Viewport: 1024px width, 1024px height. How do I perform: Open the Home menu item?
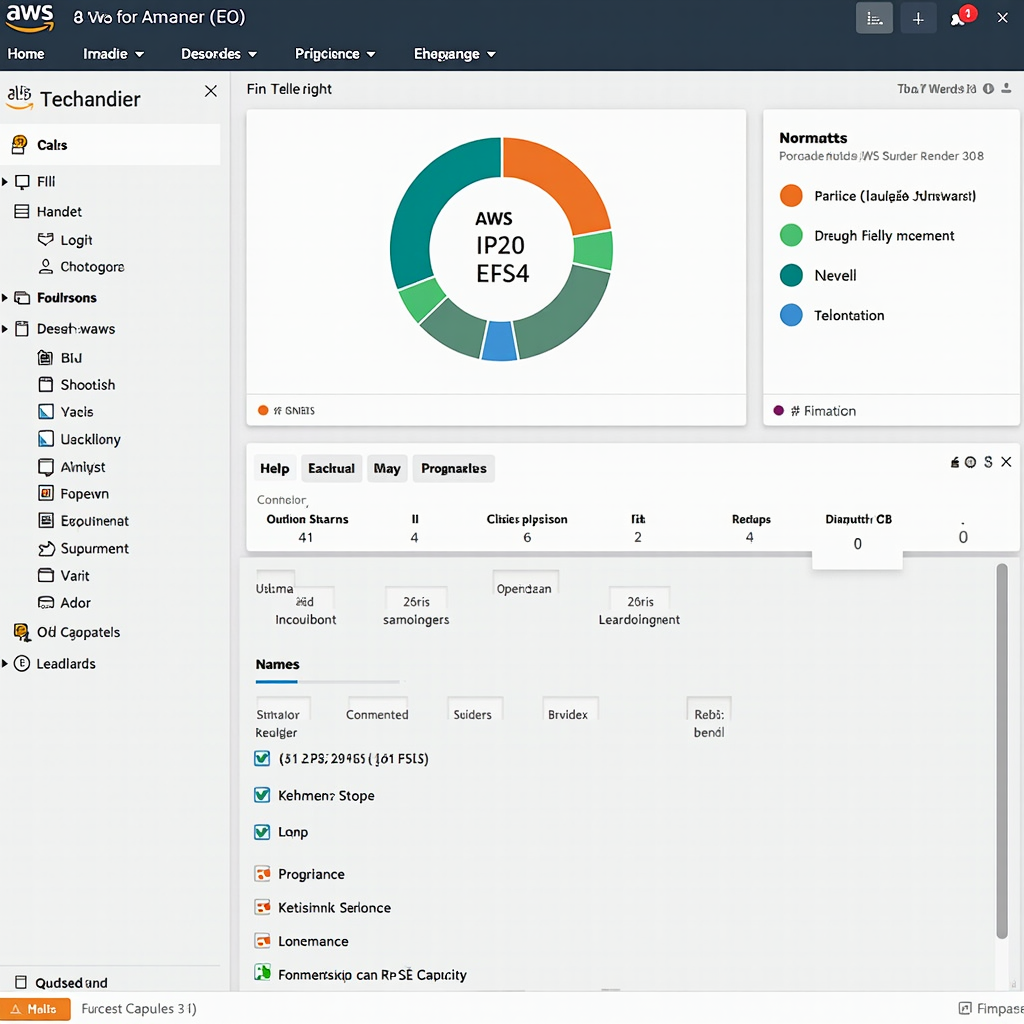pos(26,54)
